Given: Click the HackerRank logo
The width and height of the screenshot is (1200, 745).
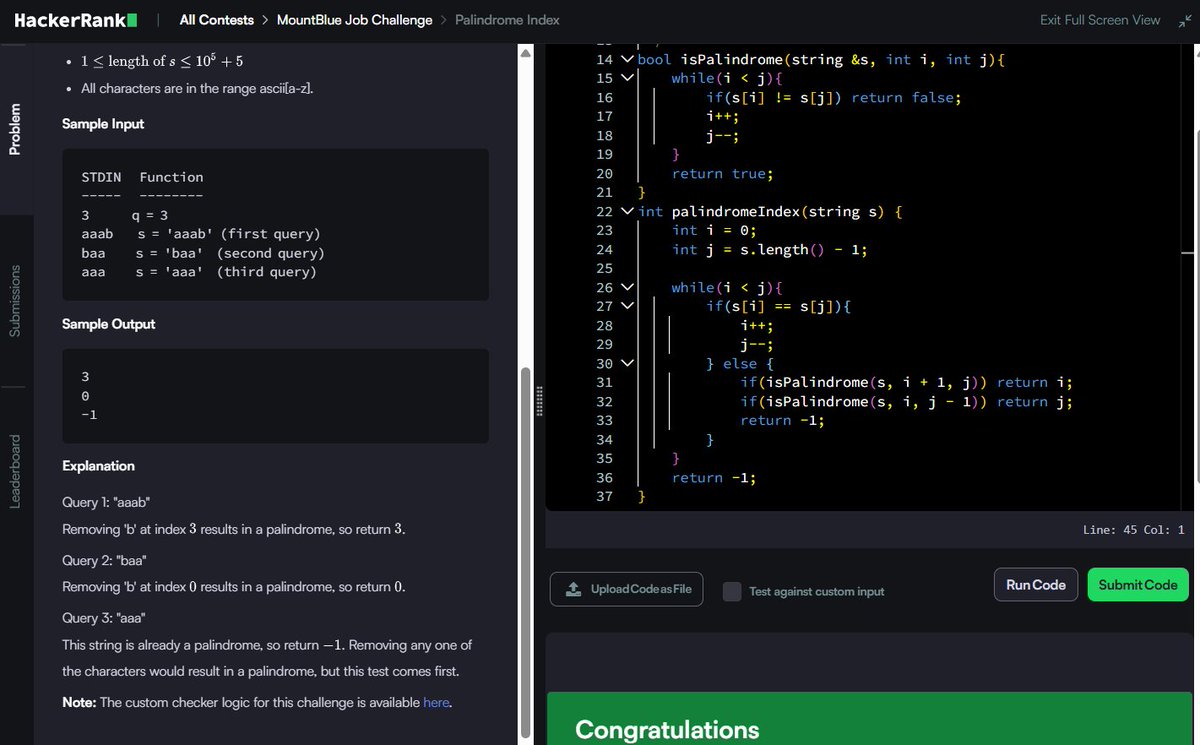Looking at the screenshot, I should pos(76,20).
